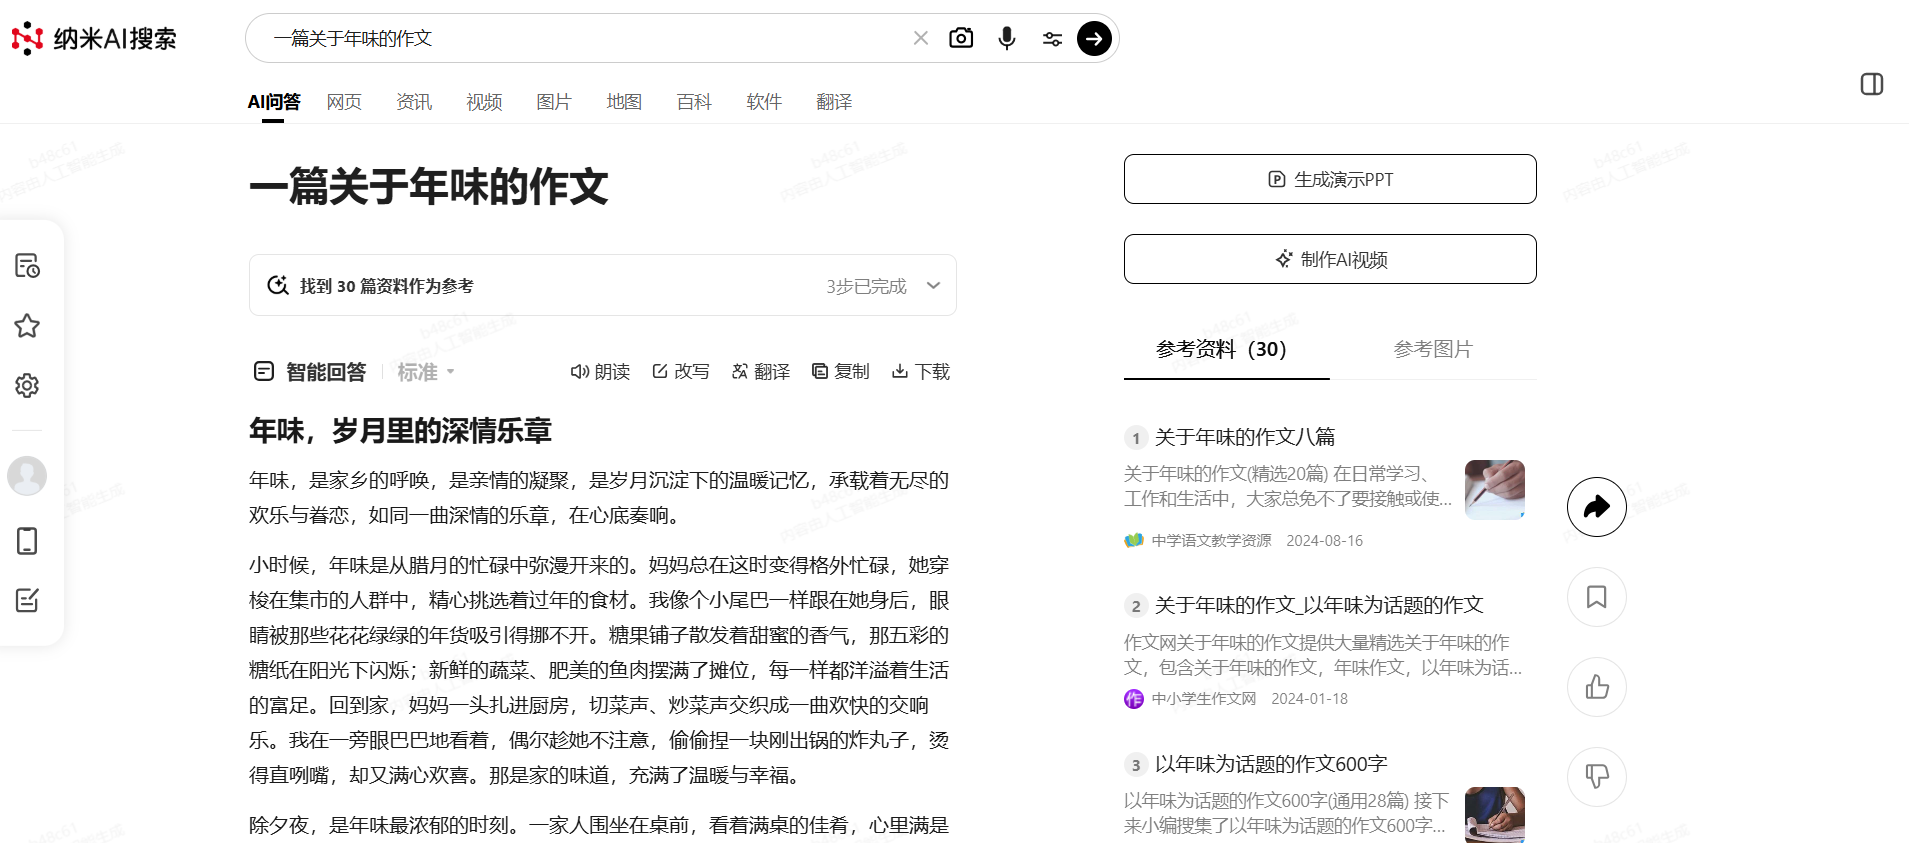This screenshot has width=1909, height=843.
Task: Switch to the 视频 tab
Action: 484,102
